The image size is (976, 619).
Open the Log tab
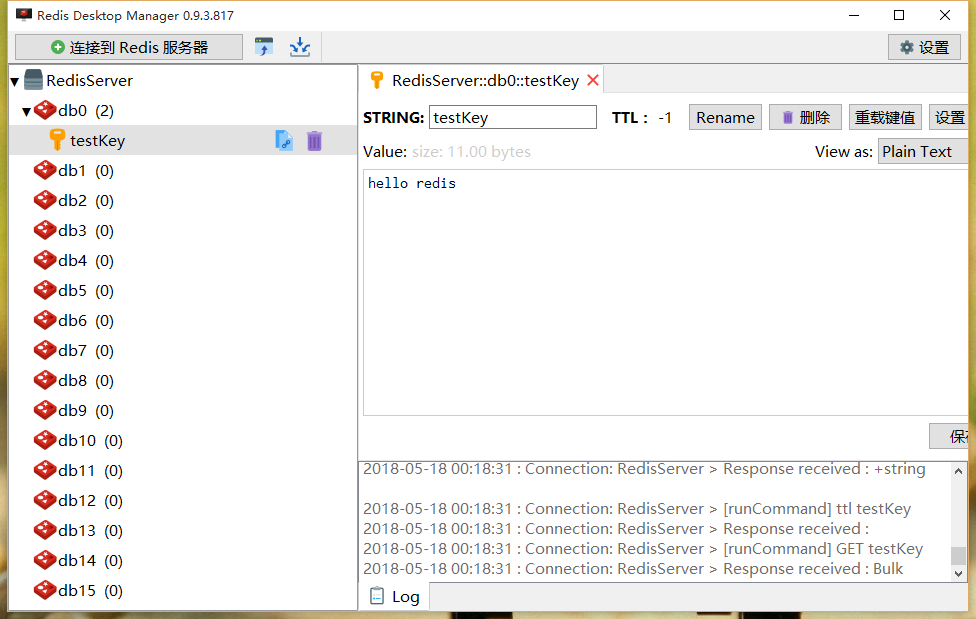[x=395, y=597]
